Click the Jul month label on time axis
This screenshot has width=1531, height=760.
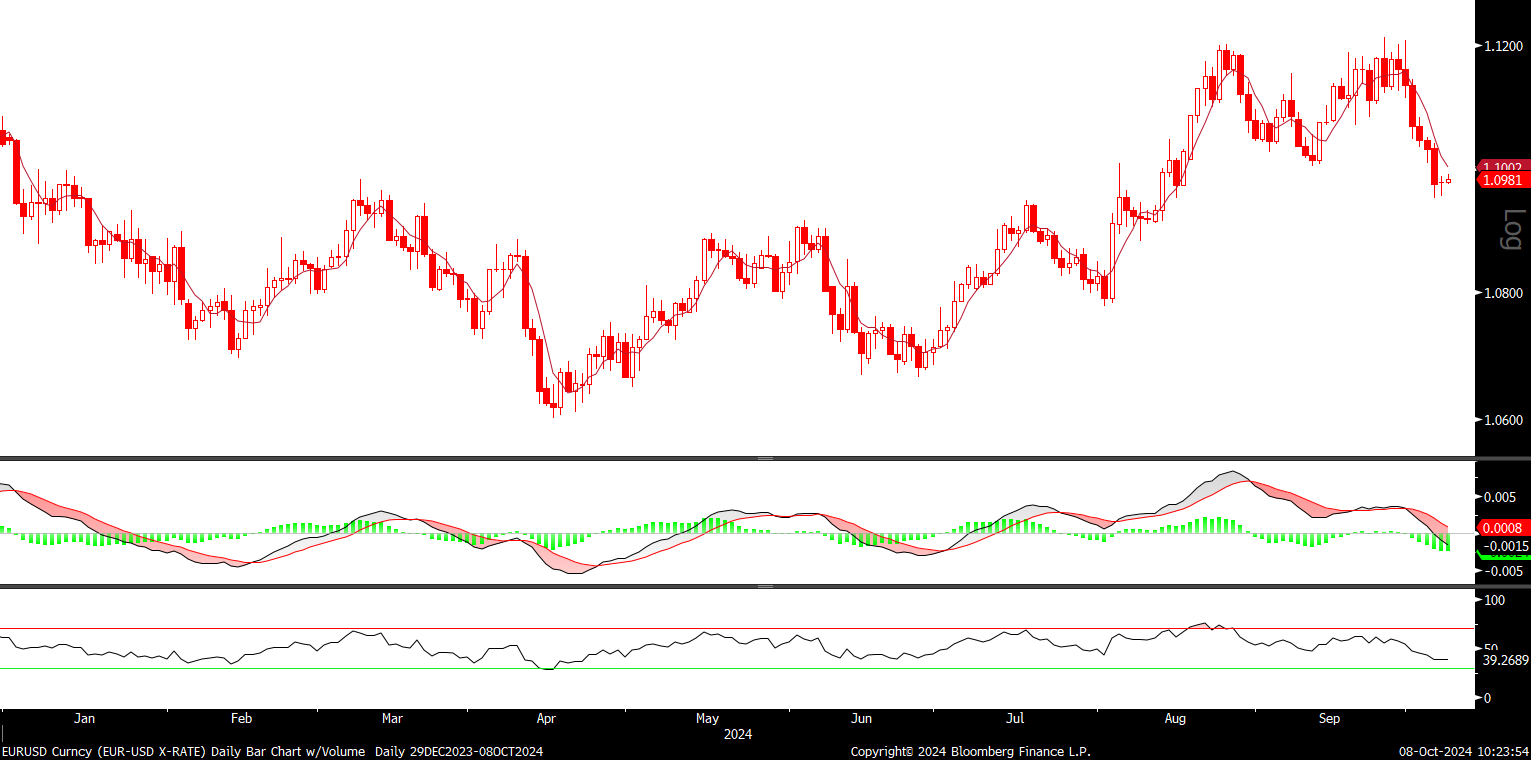(1015, 718)
